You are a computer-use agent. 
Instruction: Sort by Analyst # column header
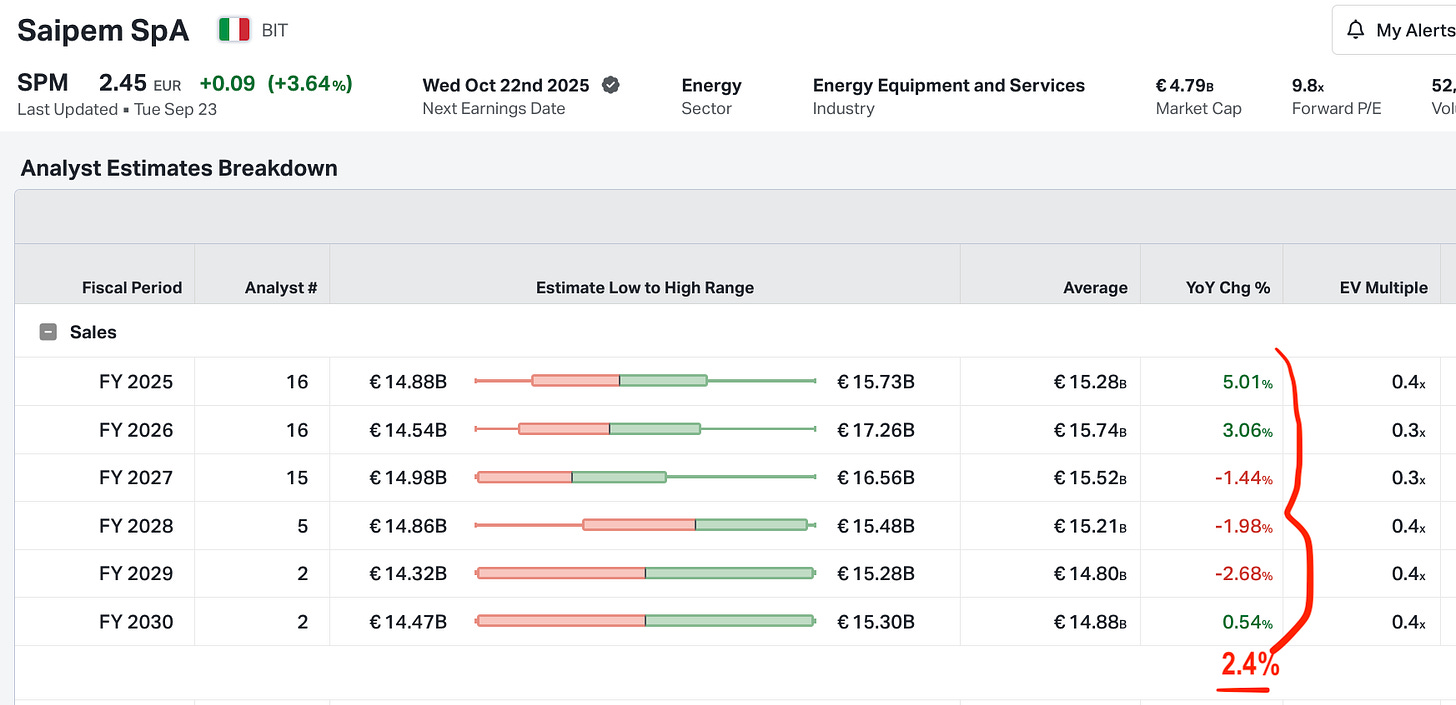pyautogui.click(x=281, y=288)
